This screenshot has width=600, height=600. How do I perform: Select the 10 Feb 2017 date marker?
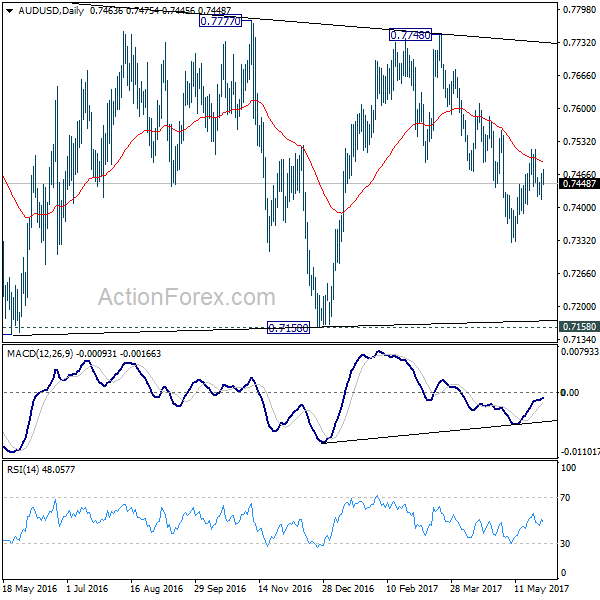point(410,590)
